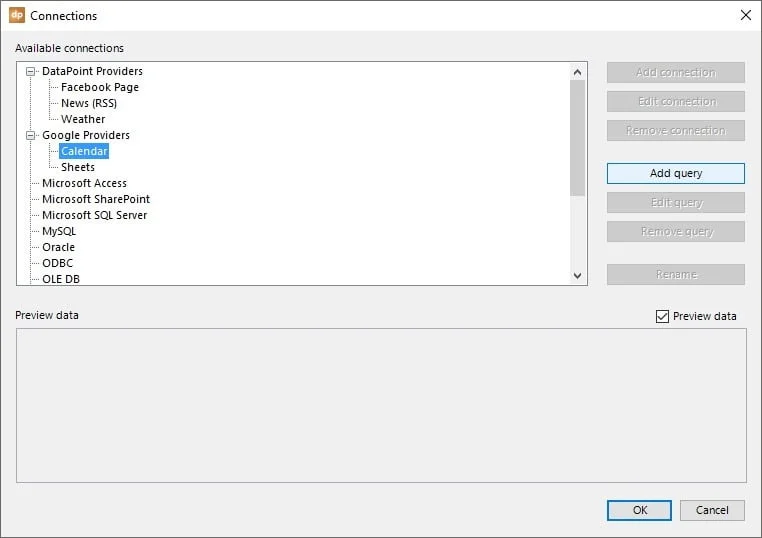Click the connections list scroll up arrow
The image size is (762, 538).
(x=577, y=72)
